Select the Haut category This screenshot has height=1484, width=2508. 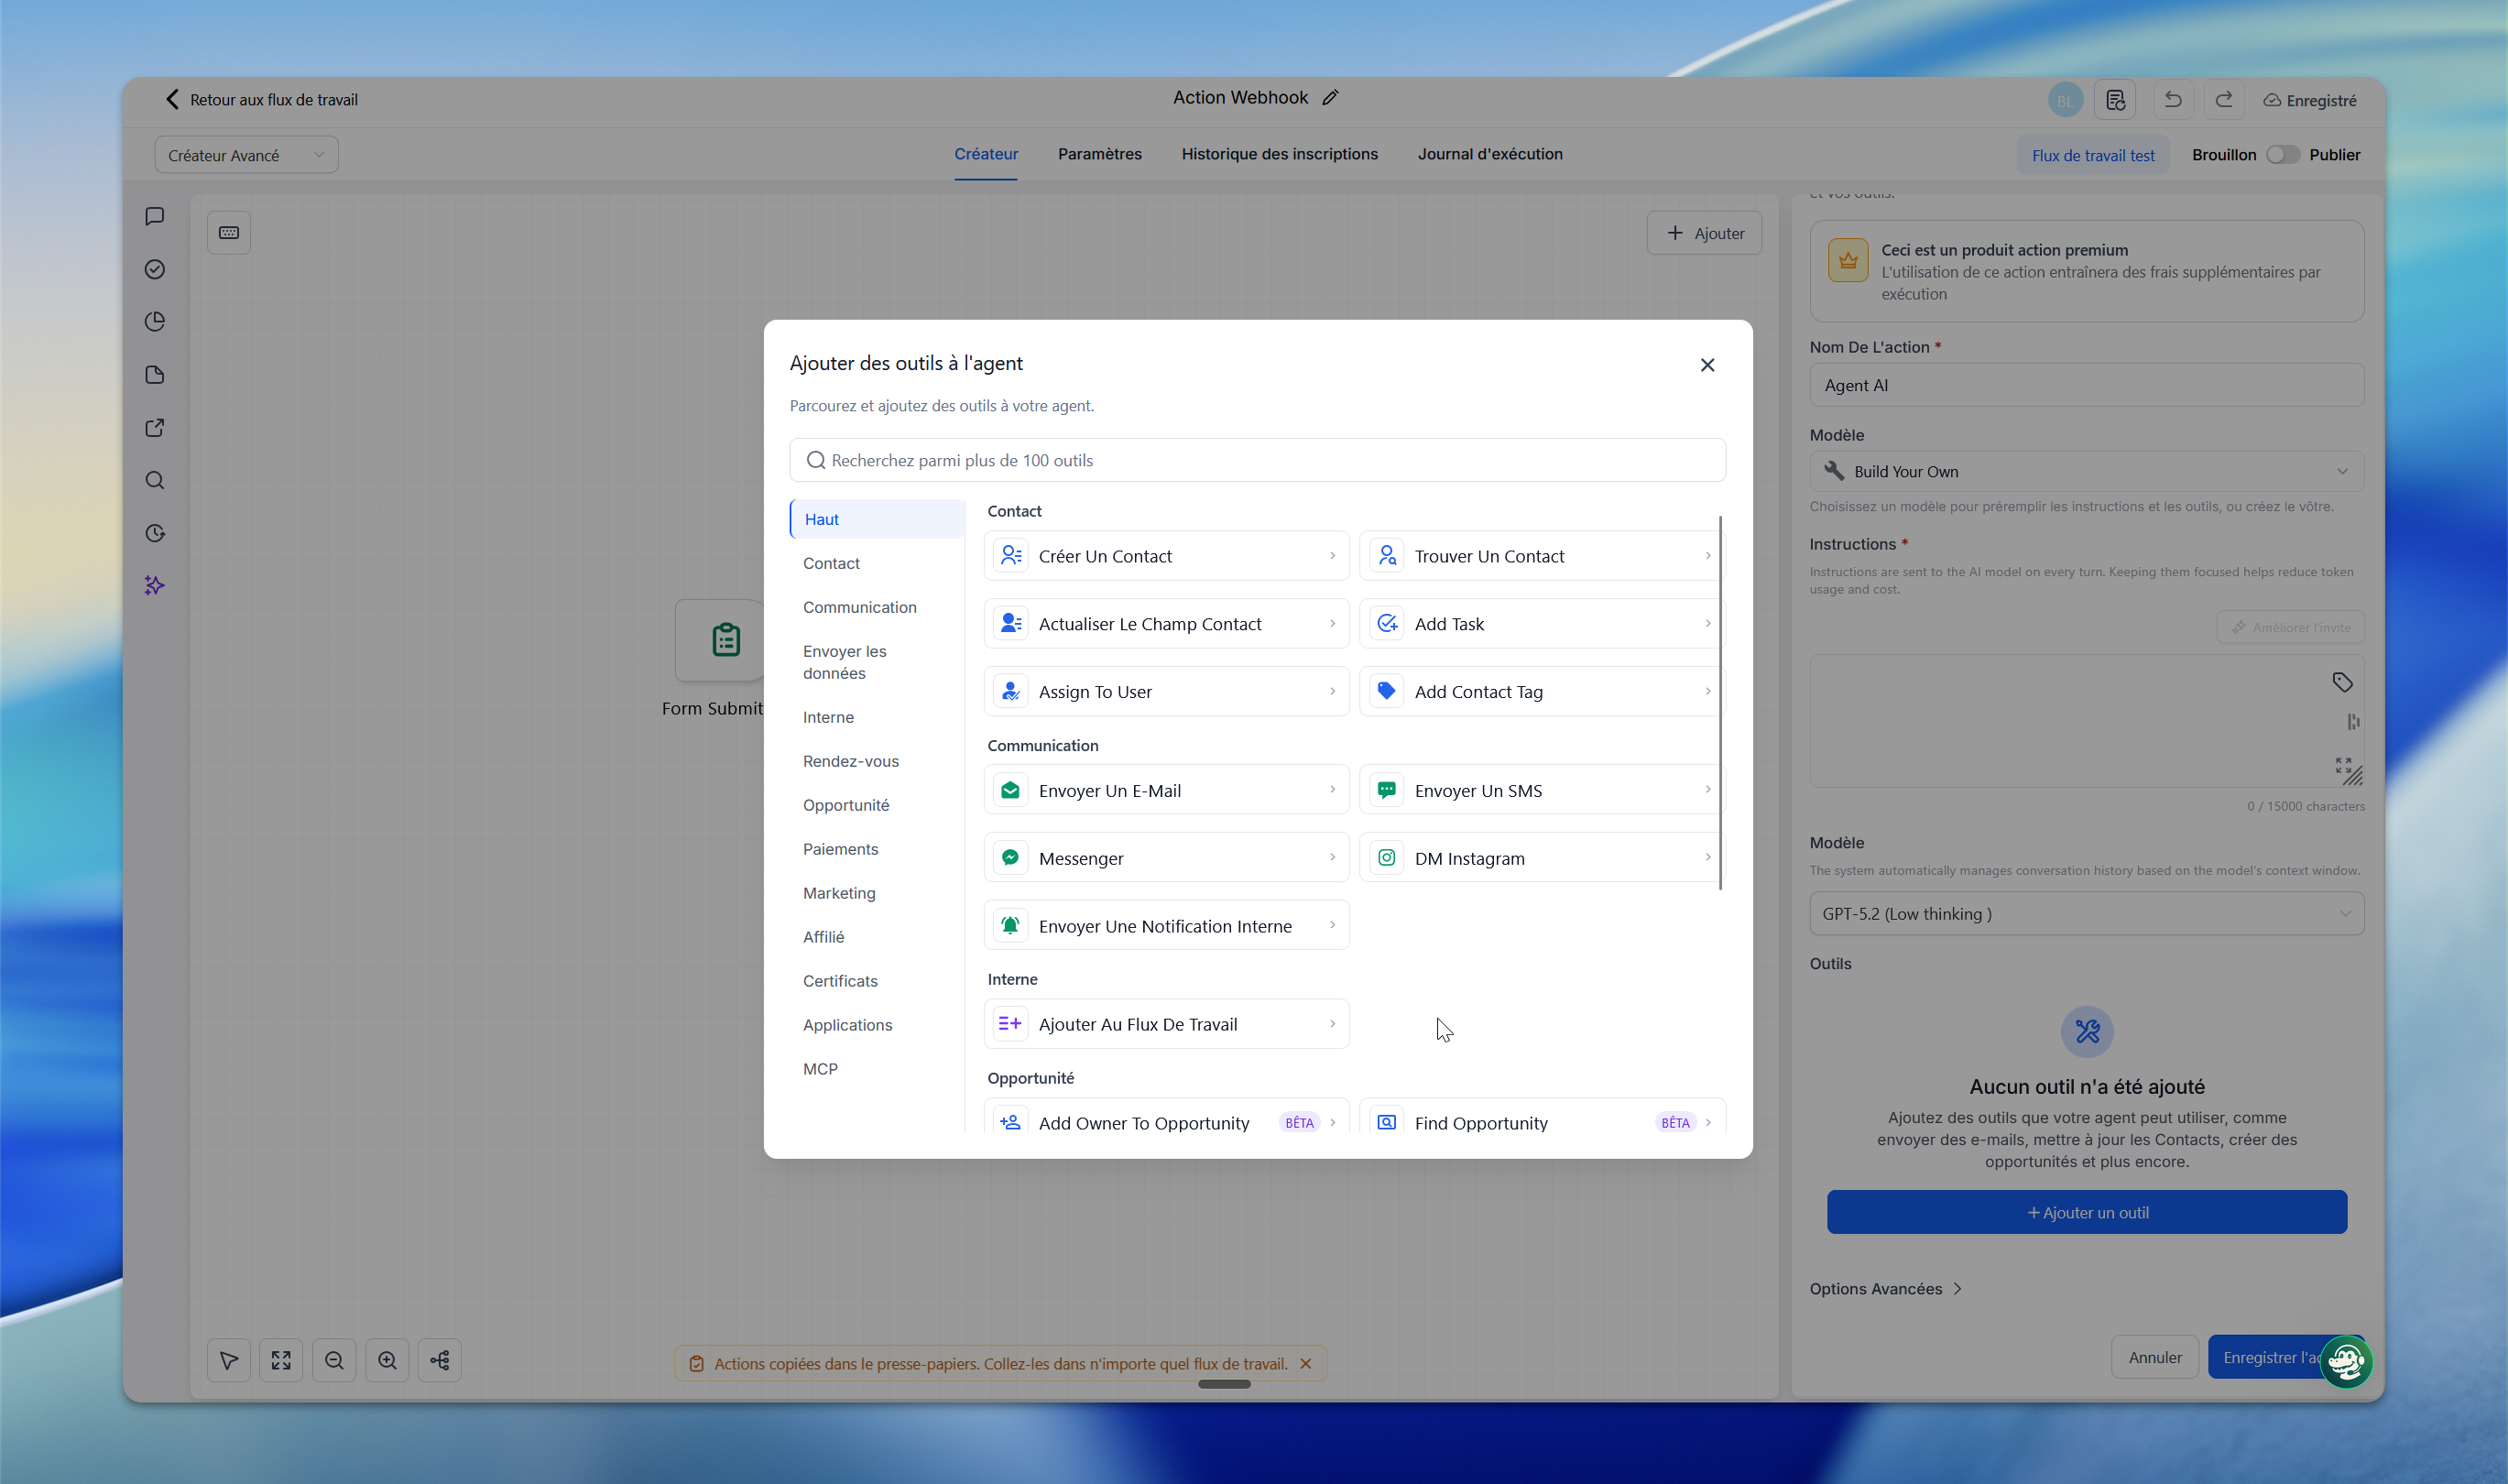click(x=877, y=519)
